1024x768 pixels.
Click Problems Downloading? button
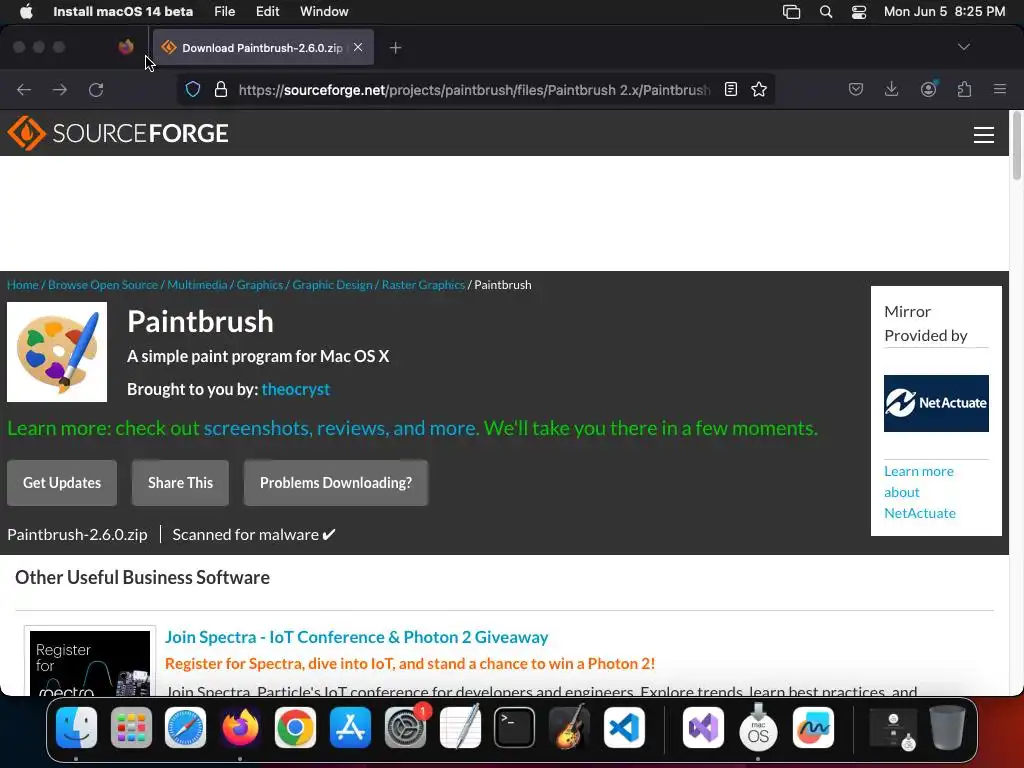tap(336, 483)
